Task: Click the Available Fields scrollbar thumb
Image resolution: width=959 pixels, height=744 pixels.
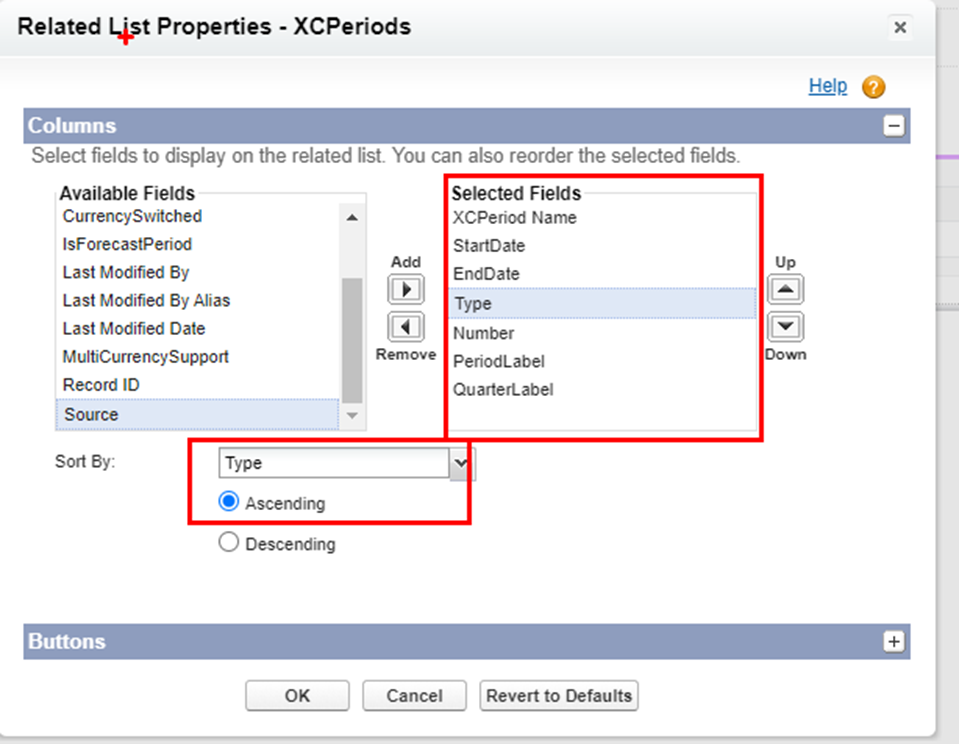Action: (x=352, y=340)
